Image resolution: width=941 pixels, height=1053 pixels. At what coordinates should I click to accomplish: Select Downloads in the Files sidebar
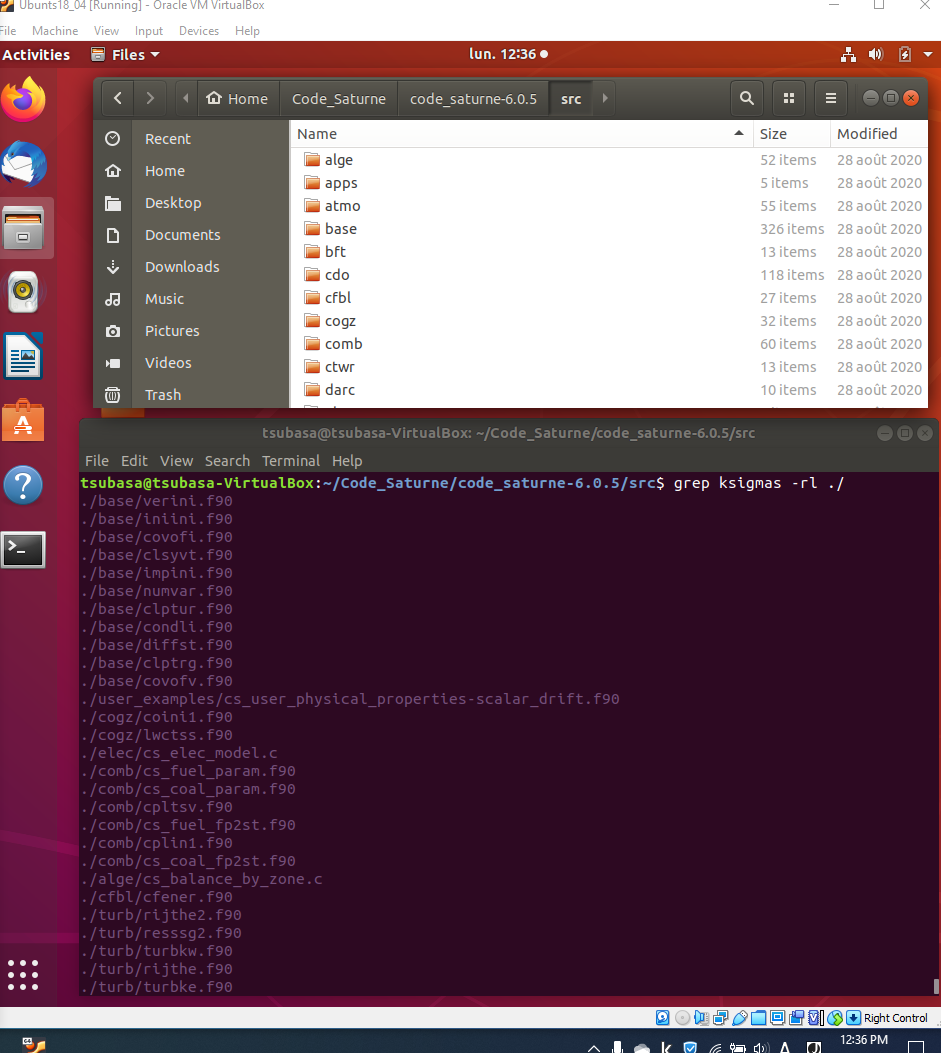pos(182,267)
